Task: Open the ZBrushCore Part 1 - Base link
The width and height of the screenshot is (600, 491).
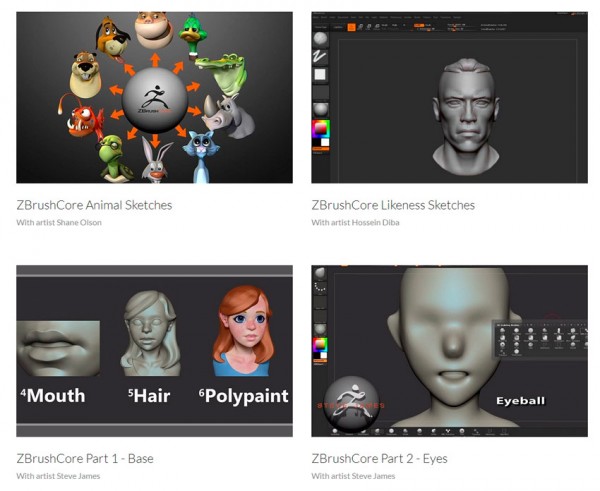Action: tap(85, 458)
